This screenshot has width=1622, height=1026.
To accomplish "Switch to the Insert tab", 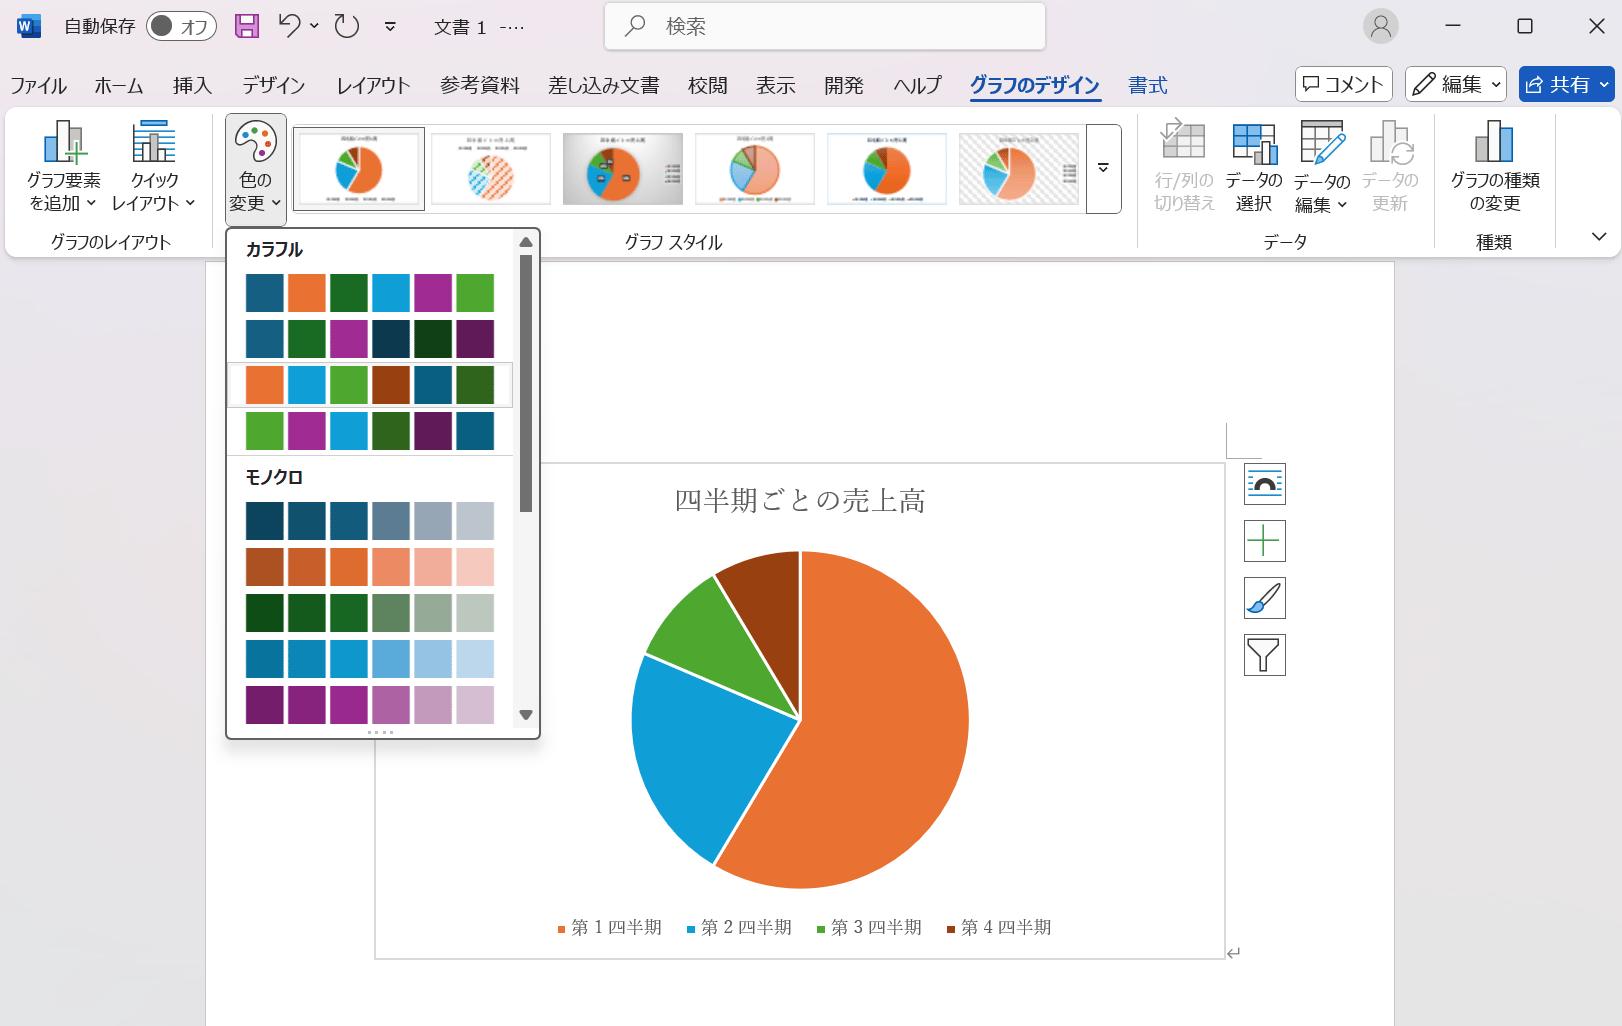I will pos(192,86).
